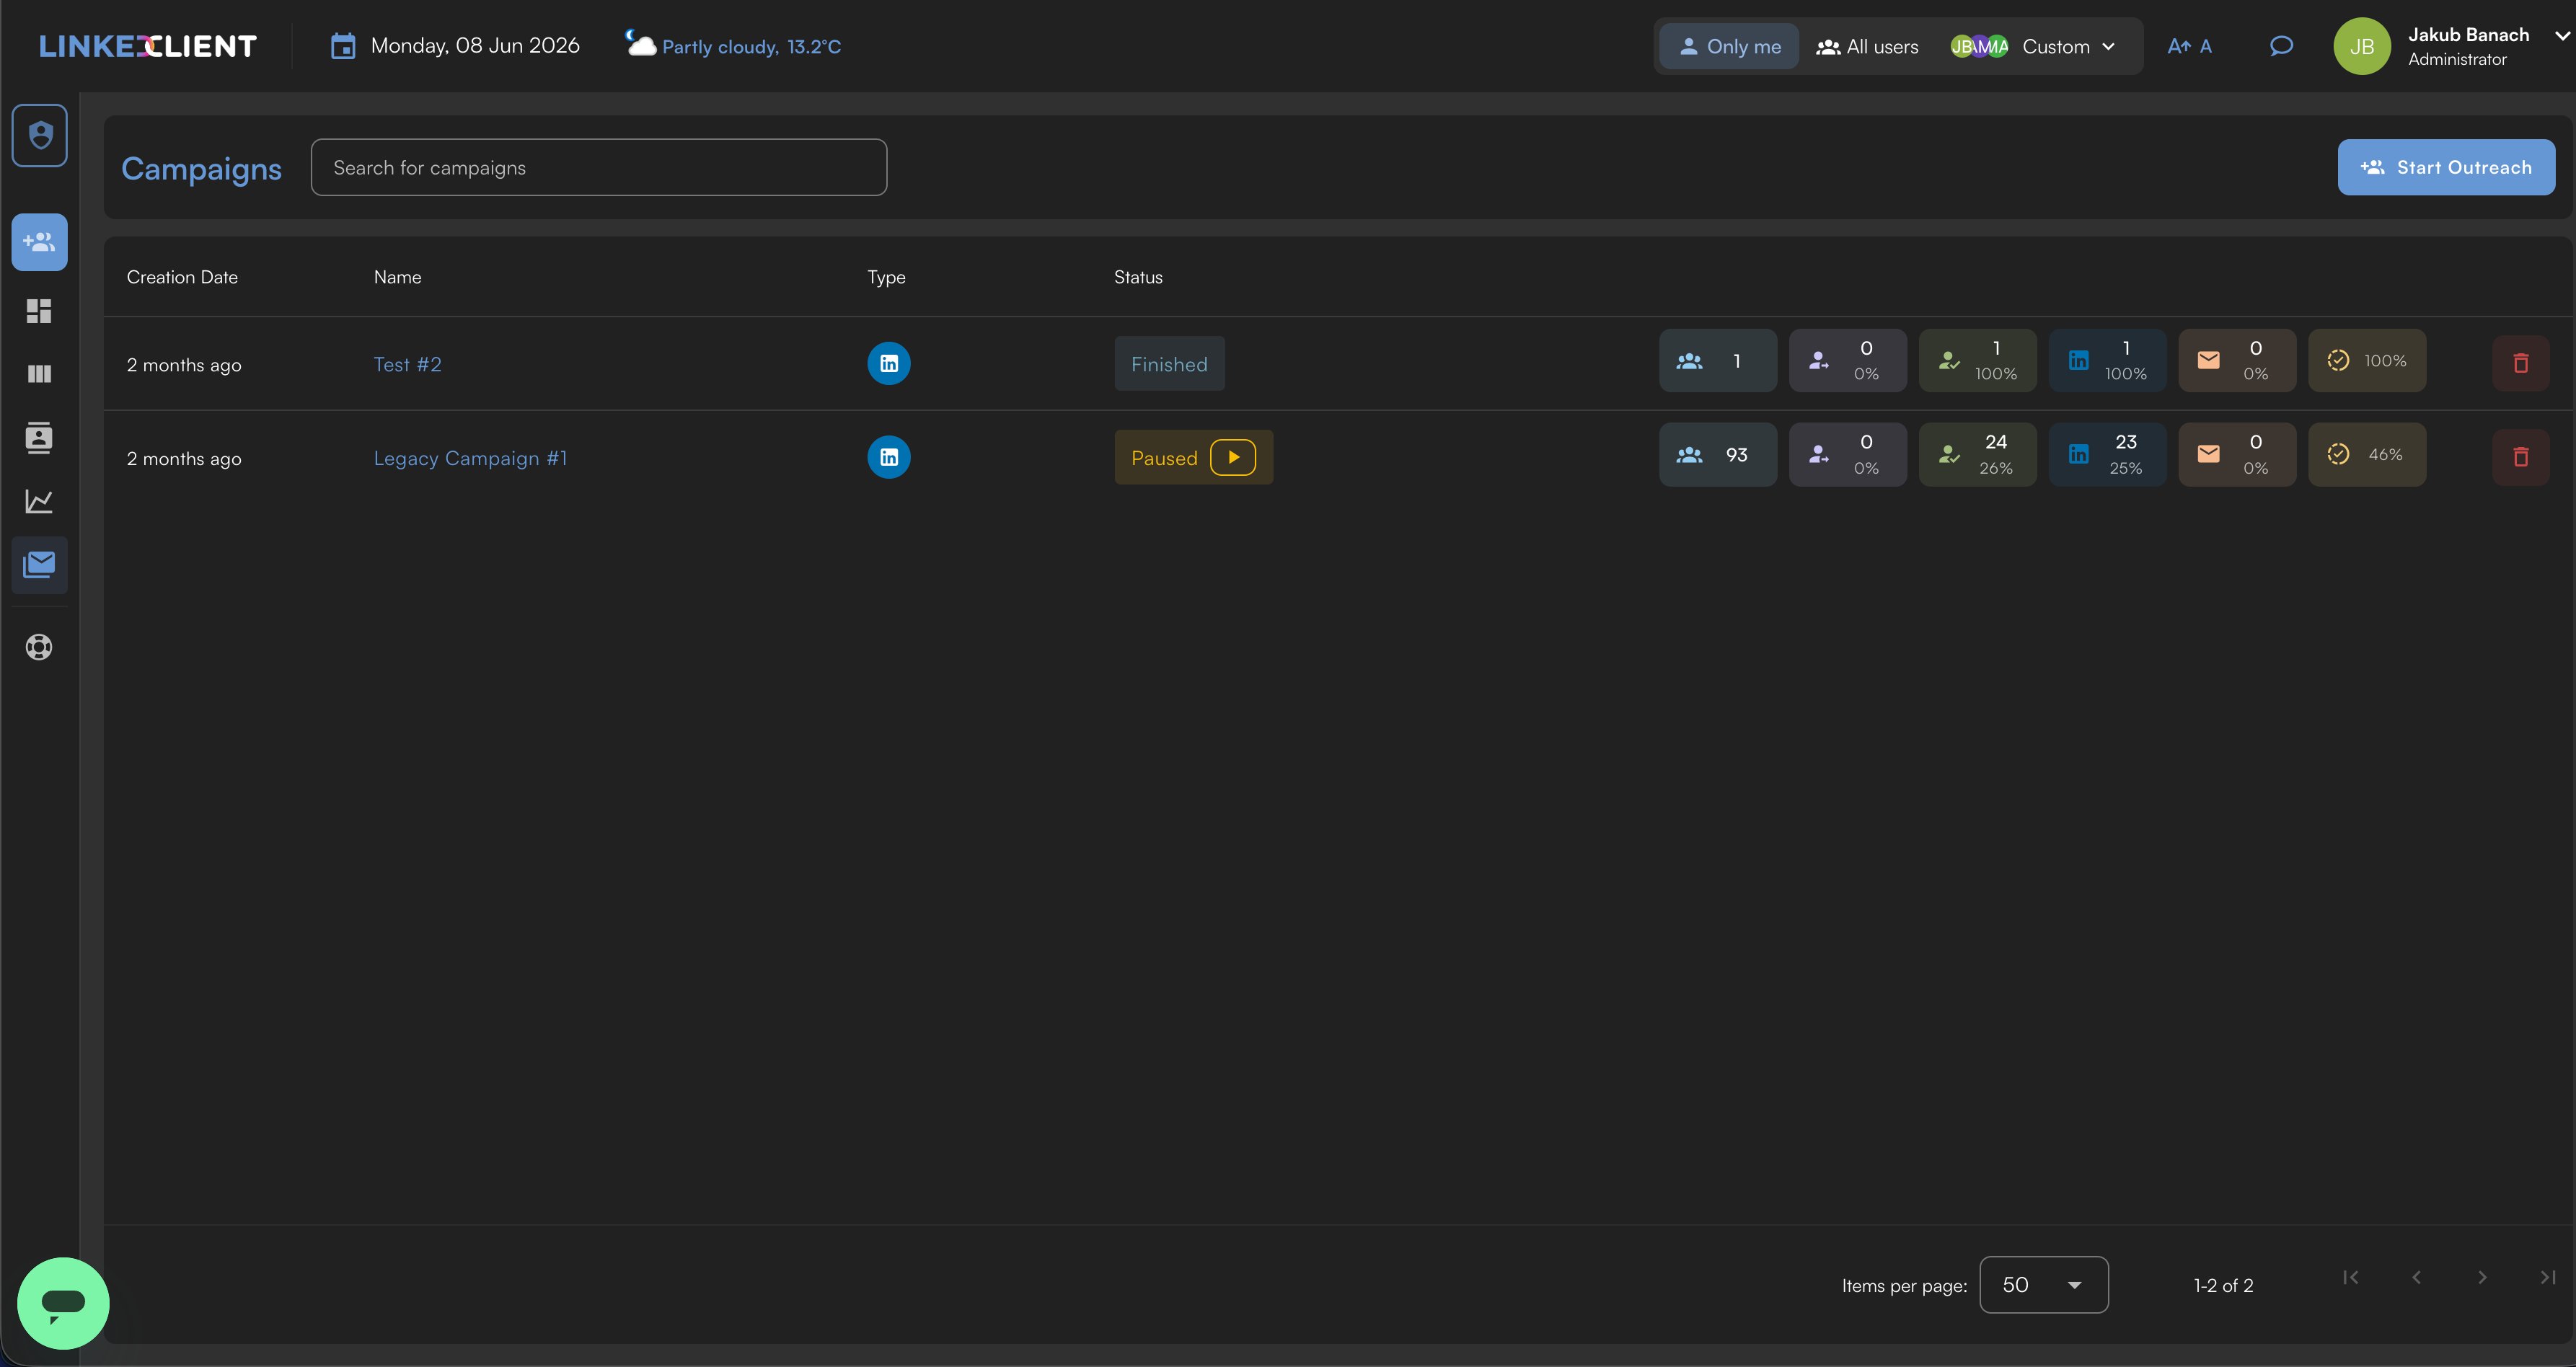Screen dimensions: 2576x1367
Task: Go to the last page
Action: 2548,1277
